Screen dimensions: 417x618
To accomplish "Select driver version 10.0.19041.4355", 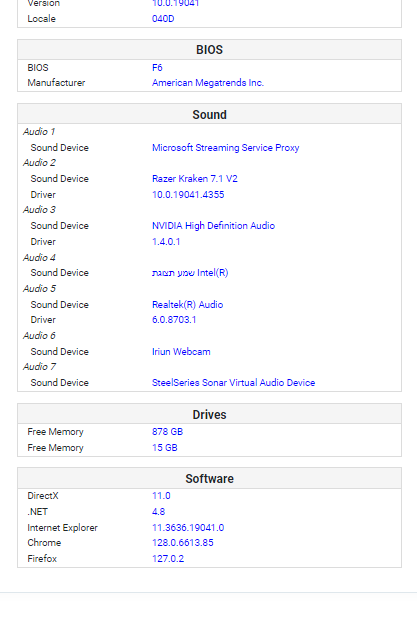I will [x=188, y=195].
